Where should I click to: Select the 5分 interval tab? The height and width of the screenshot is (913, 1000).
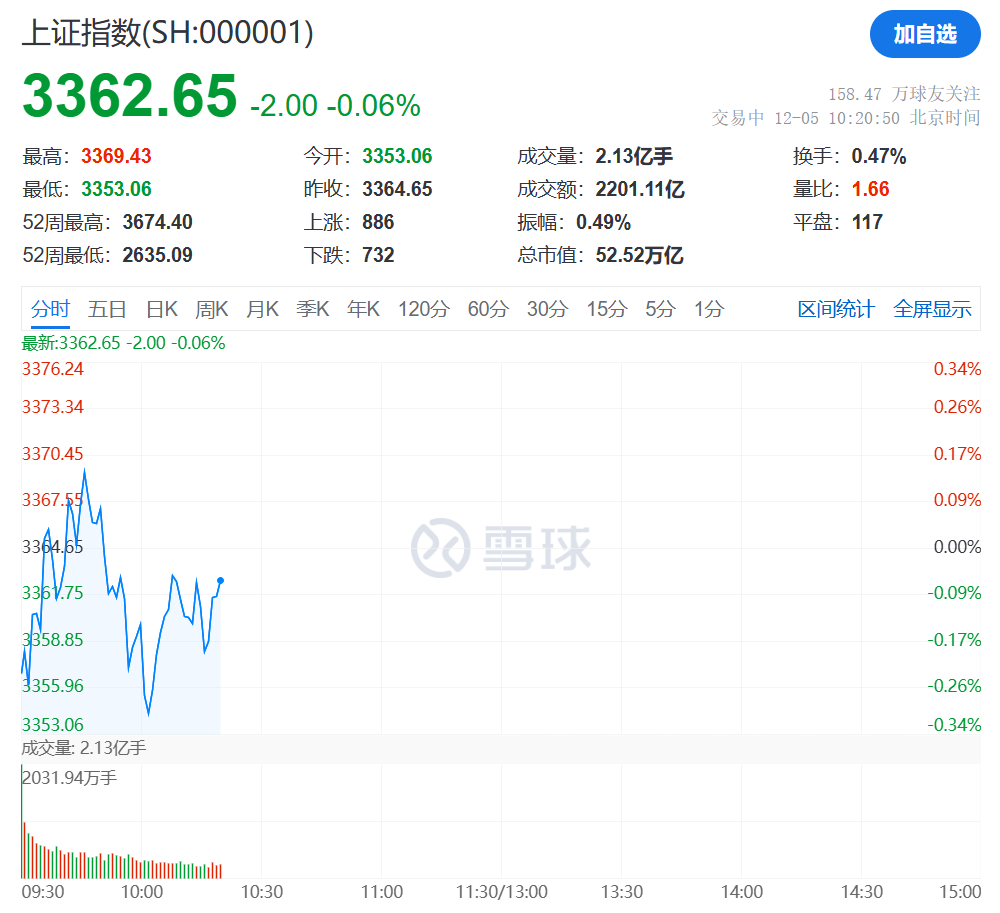[x=660, y=309]
